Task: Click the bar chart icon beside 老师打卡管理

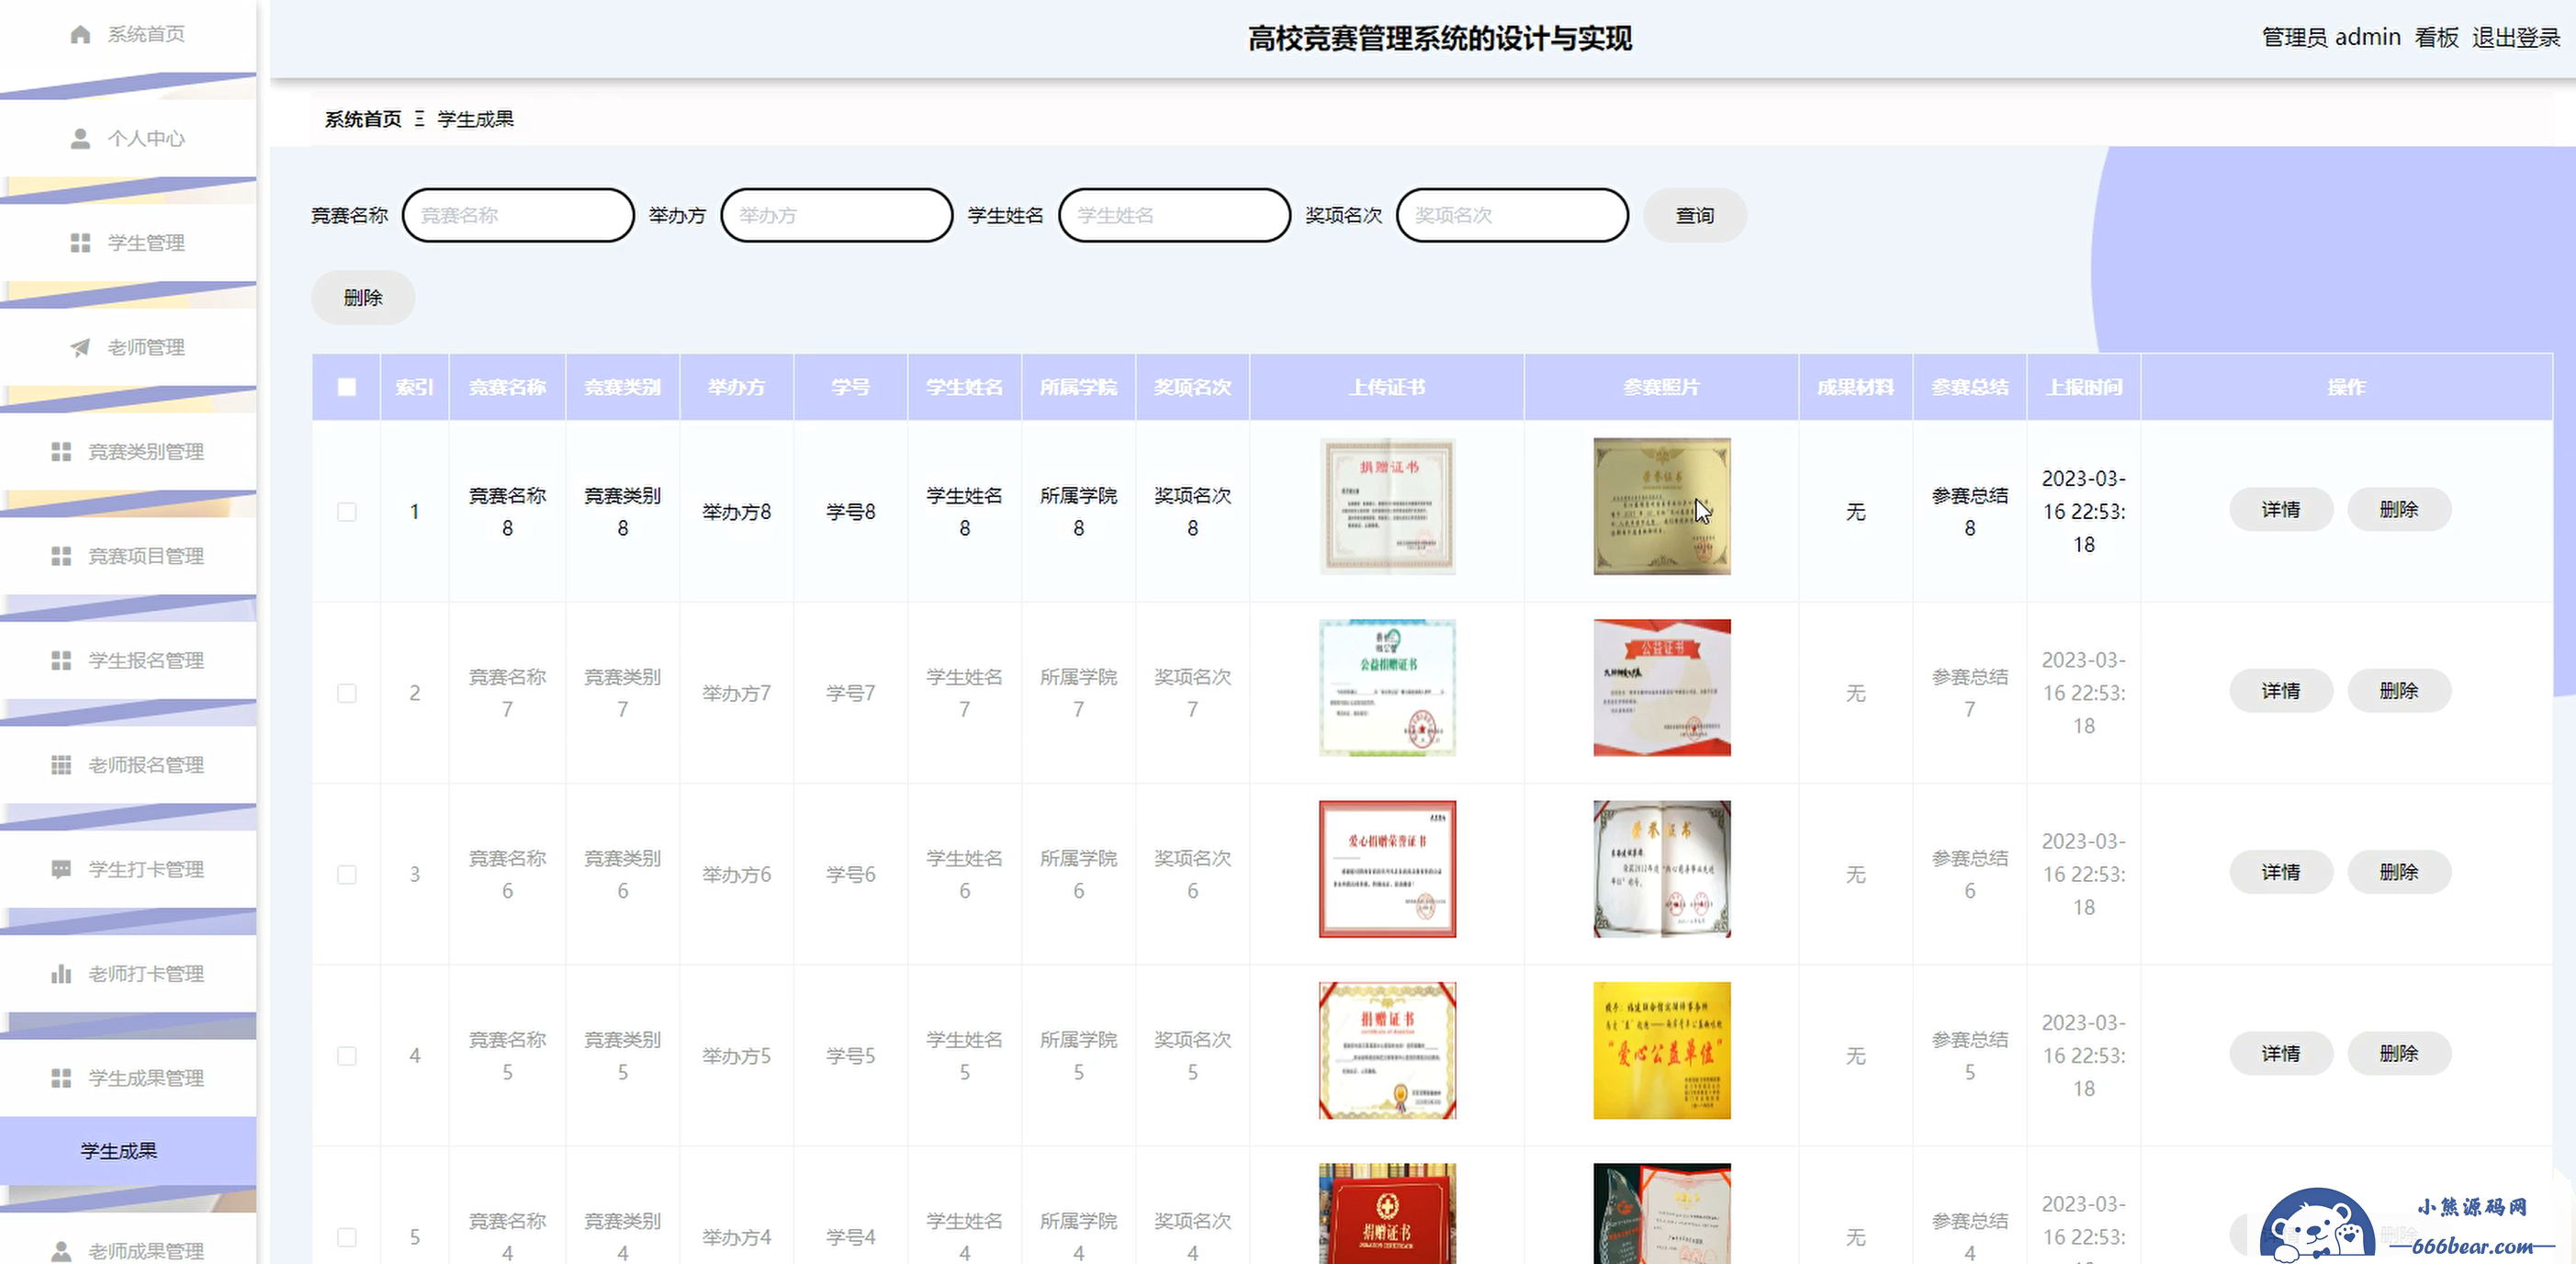Action: pos(61,974)
